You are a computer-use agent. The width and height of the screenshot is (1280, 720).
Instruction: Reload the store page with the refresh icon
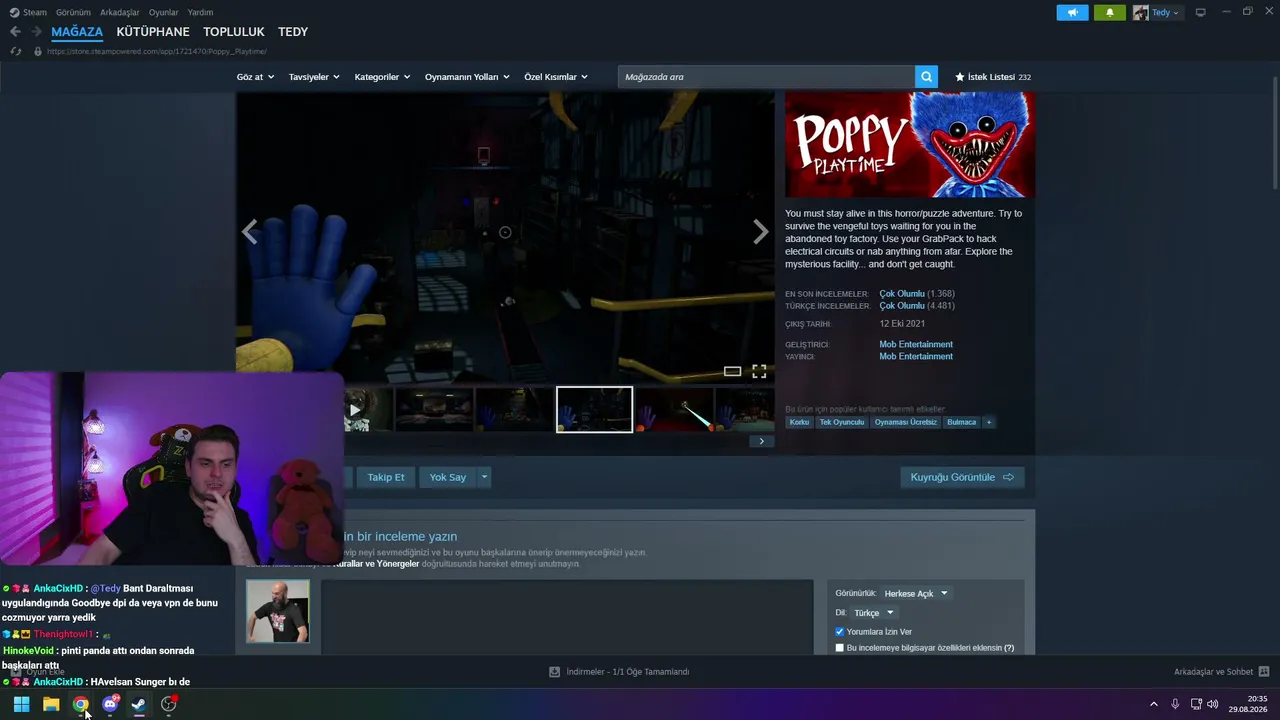[16, 51]
